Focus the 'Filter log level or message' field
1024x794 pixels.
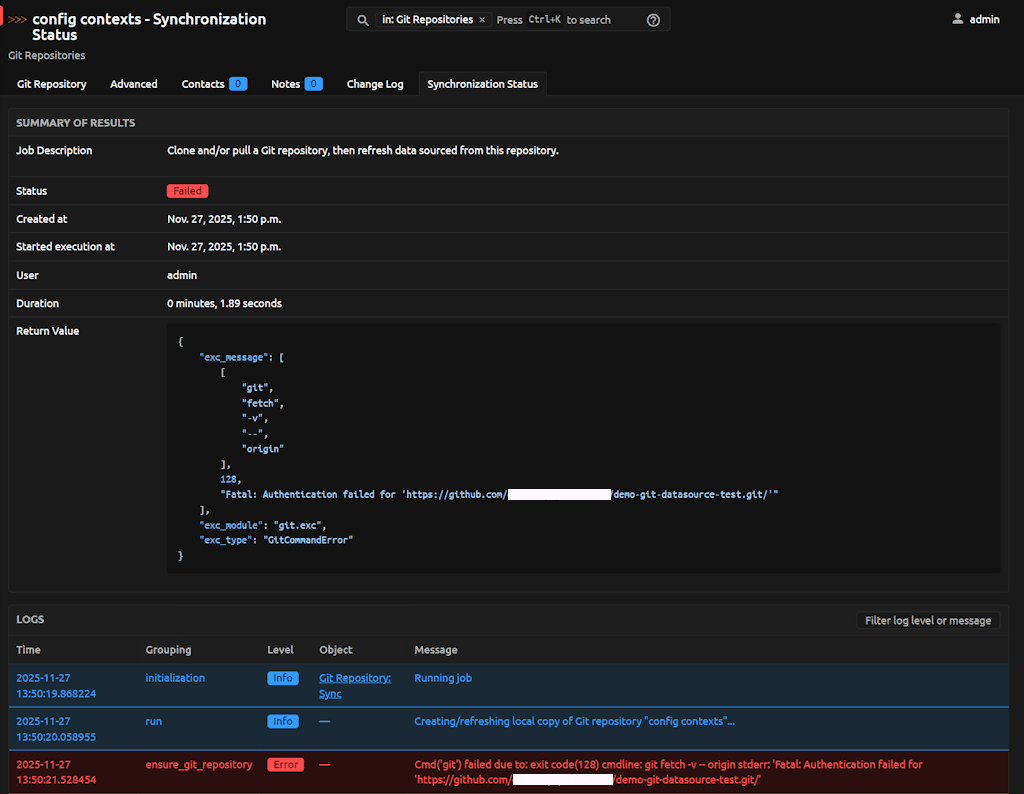coord(927,620)
